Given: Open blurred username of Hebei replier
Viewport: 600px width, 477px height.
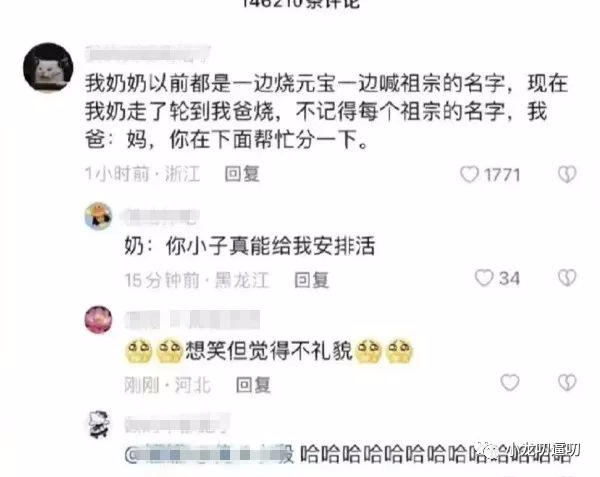Looking at the screenshot, I should 192,320.
